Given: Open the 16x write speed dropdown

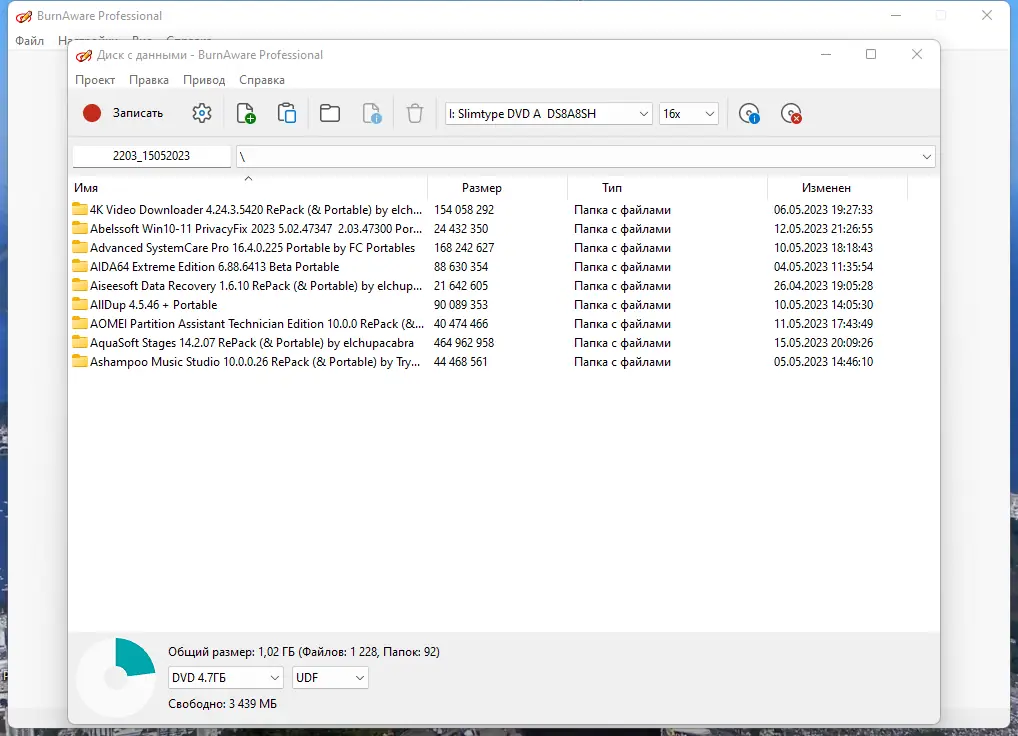Looking at the screenshot, I should pos(689,114).
